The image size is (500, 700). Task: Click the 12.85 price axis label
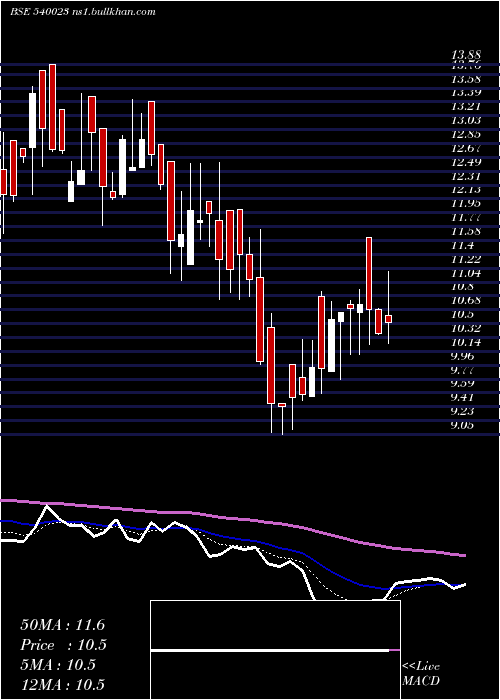tap(466, 134)
